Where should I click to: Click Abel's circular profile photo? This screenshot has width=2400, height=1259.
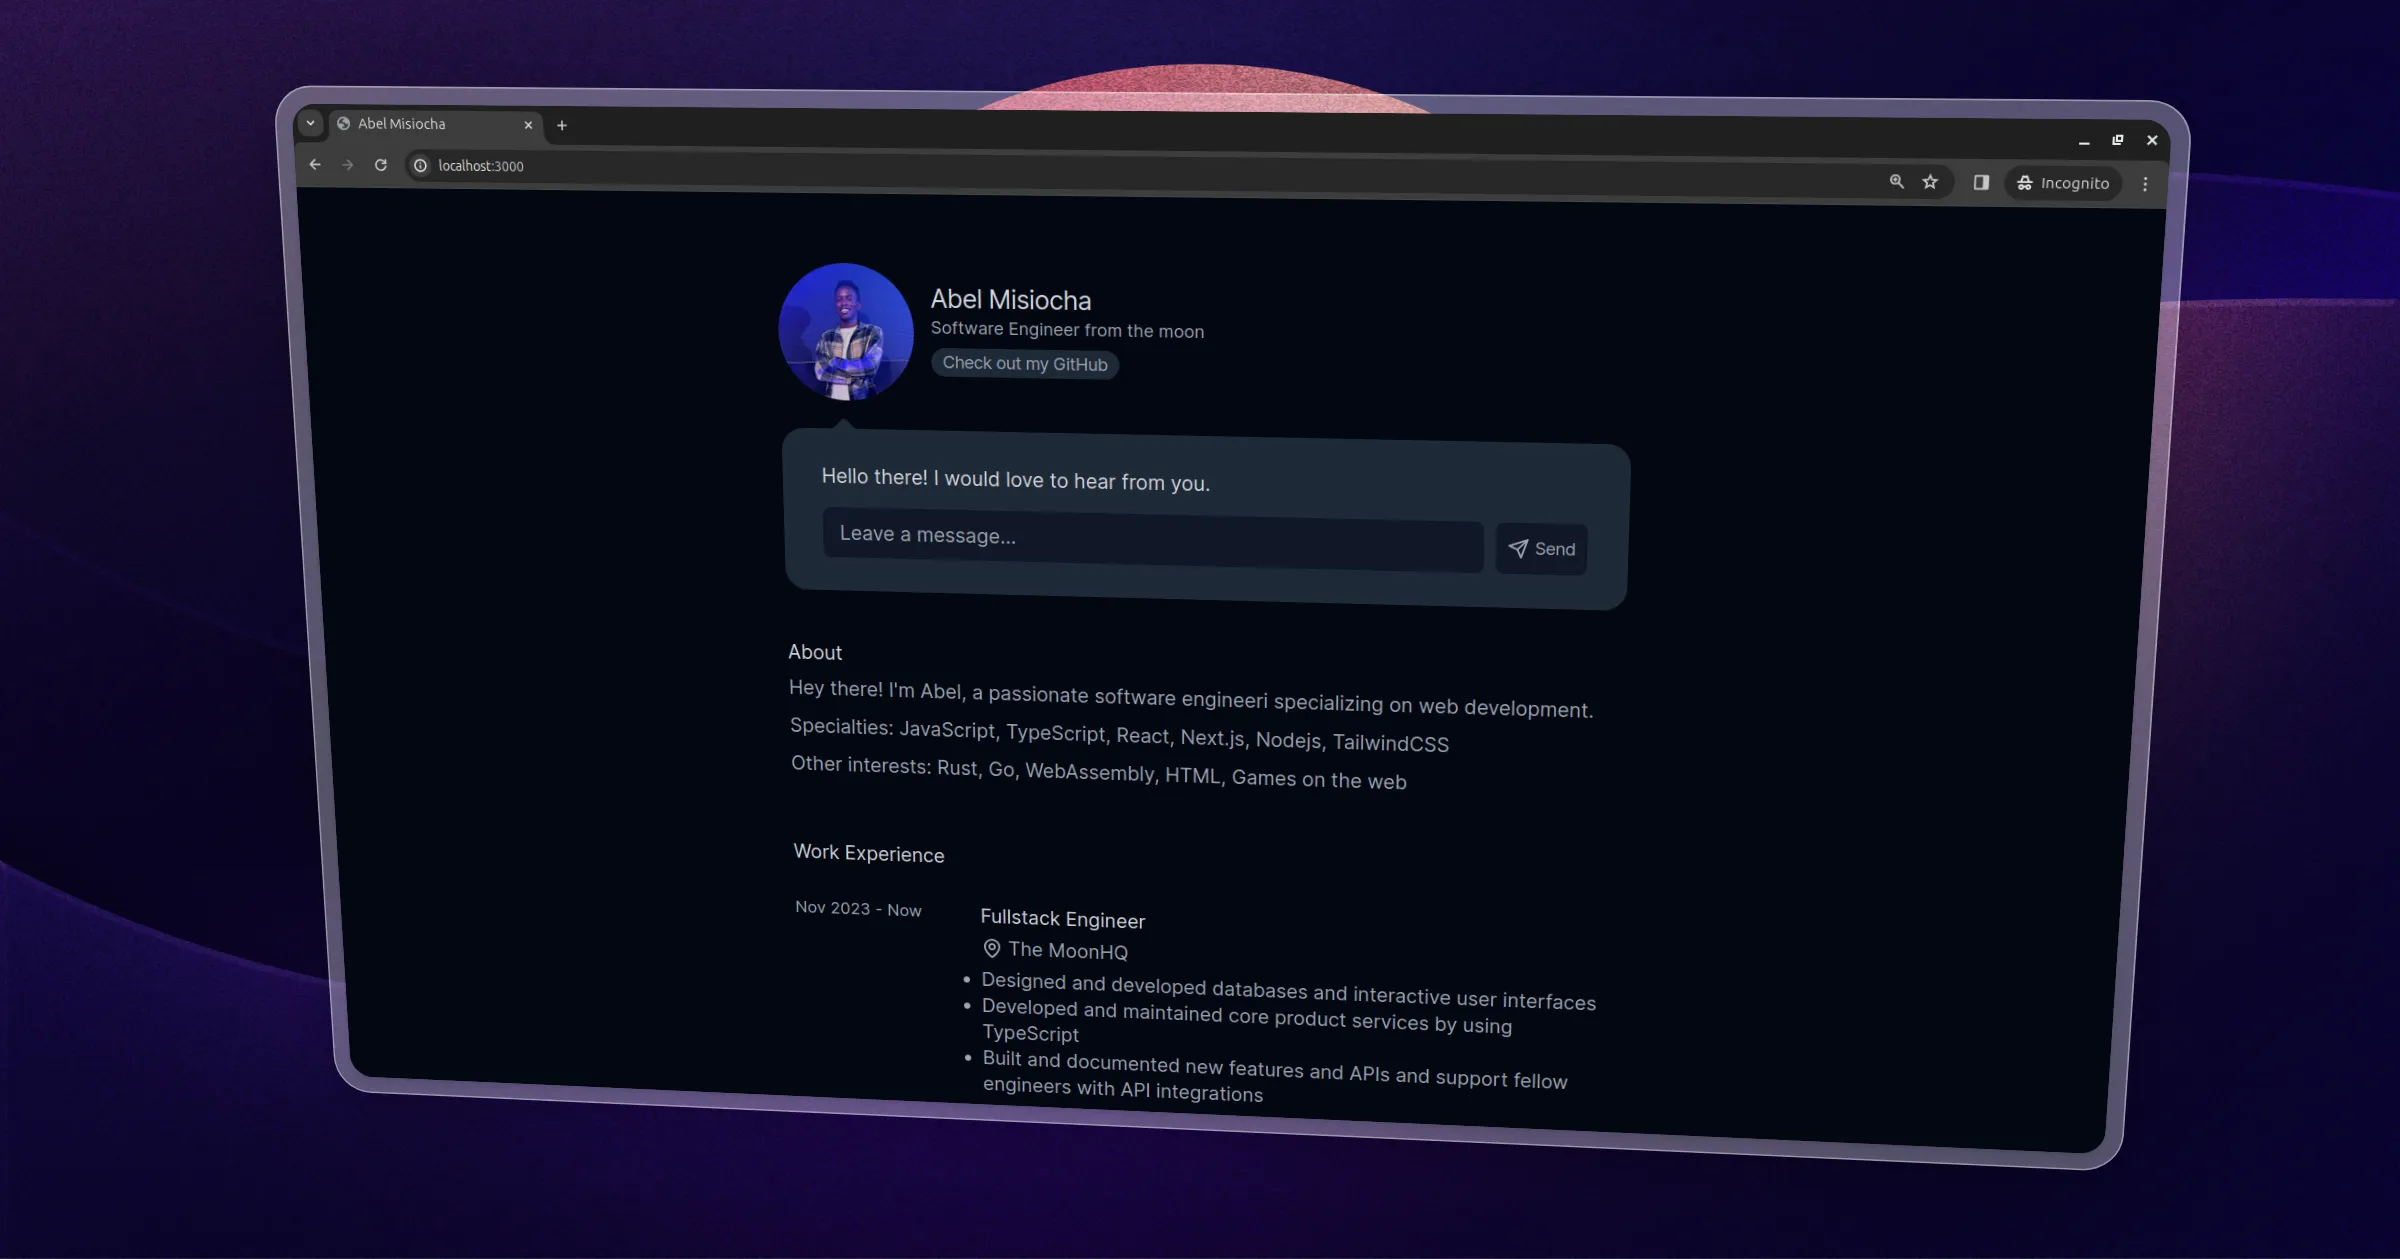pos(846,331)
